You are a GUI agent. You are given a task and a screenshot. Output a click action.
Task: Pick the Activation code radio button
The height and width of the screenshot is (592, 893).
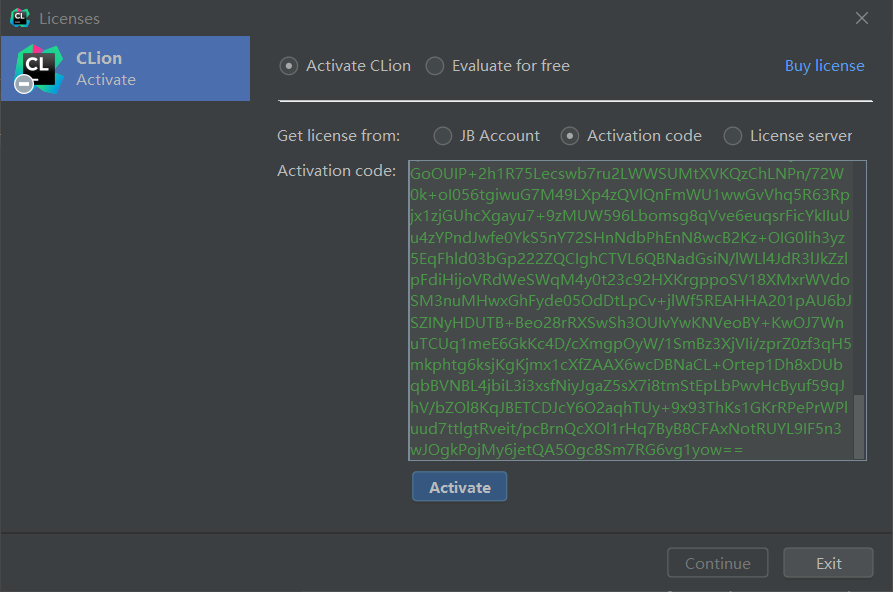pos(570,136)
